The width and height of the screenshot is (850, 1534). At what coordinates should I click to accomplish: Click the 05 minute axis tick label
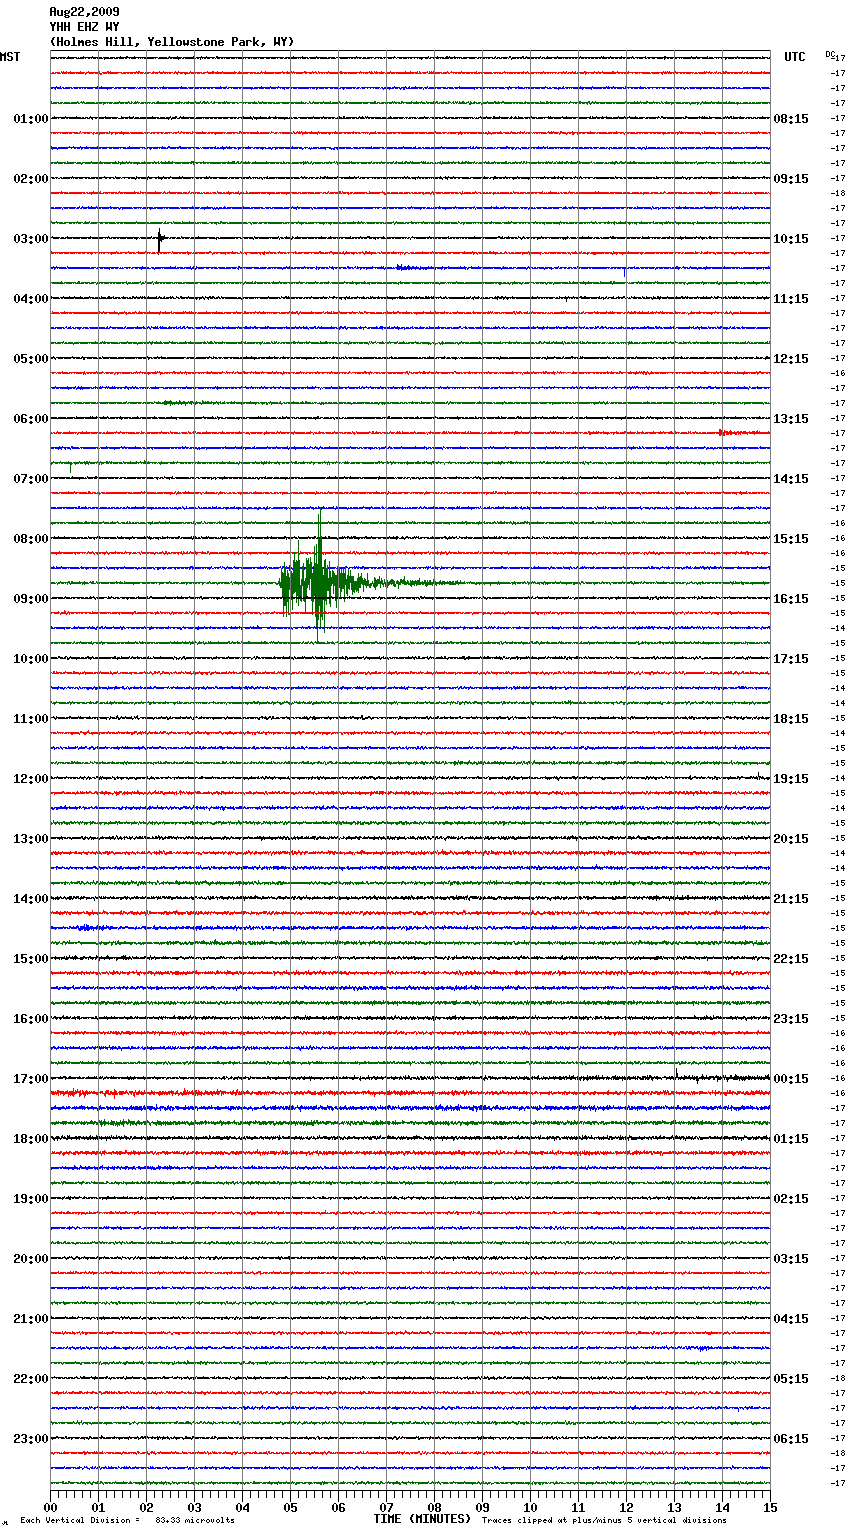tap(290, 1507)
